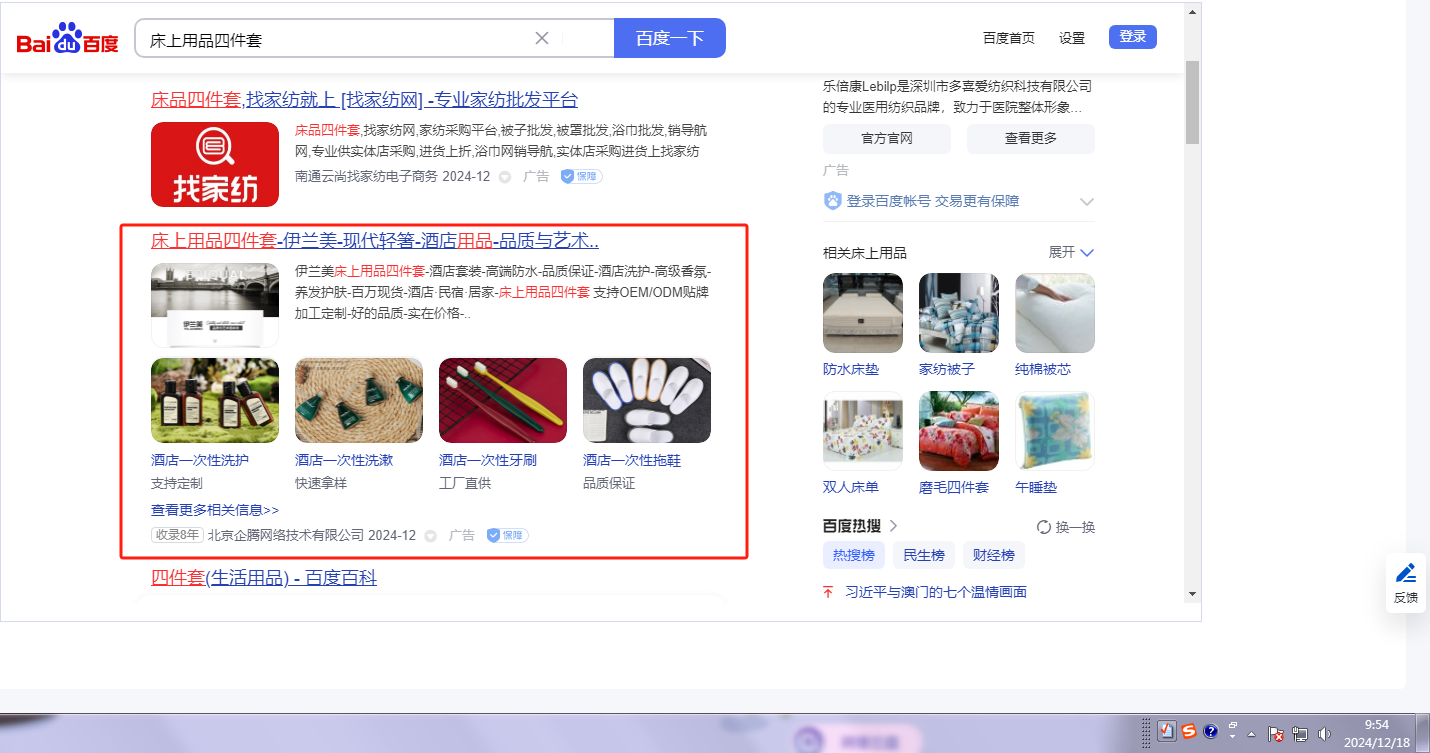1430x753 pixels.
Task: Click the 官方官网 button
Action: pyautogui.click(x=887, y=138)
